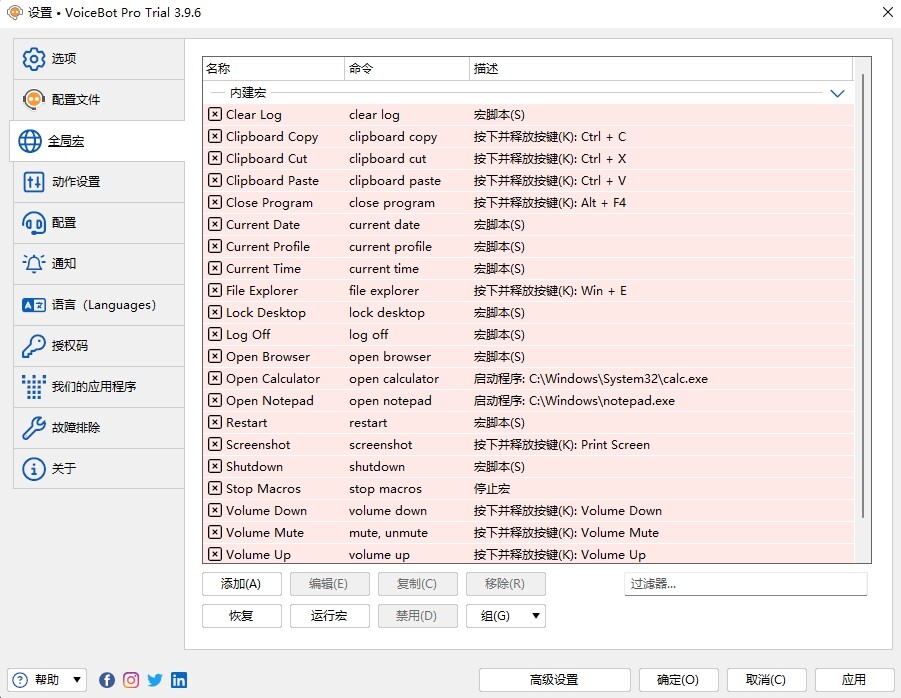Viewport: 901px width, 698px height.
Task: Switch to the 授权码 tab
Action: [99, 346]
